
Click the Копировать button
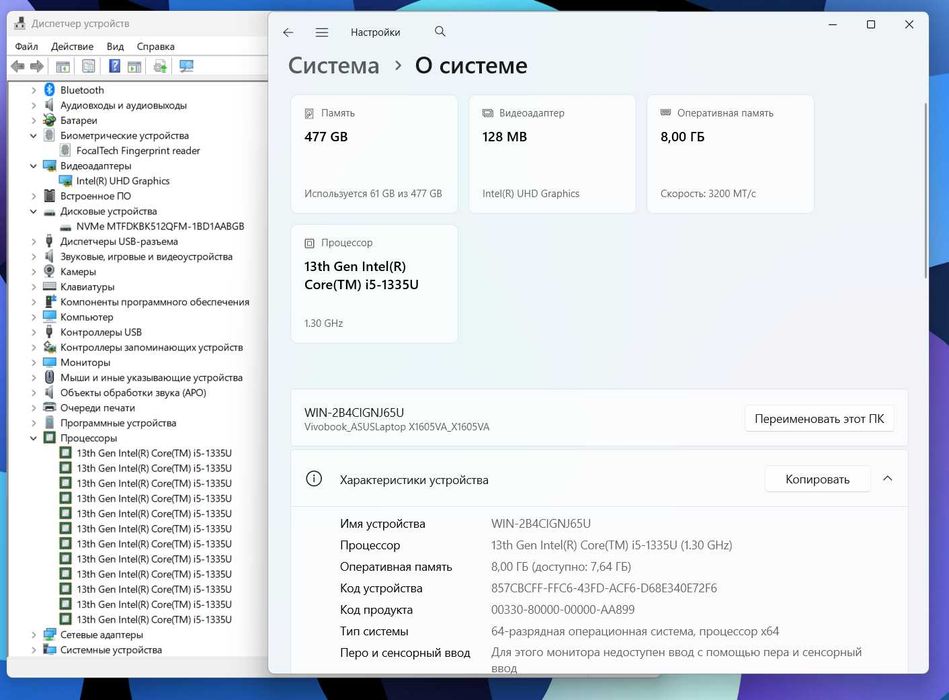[817, 479]
